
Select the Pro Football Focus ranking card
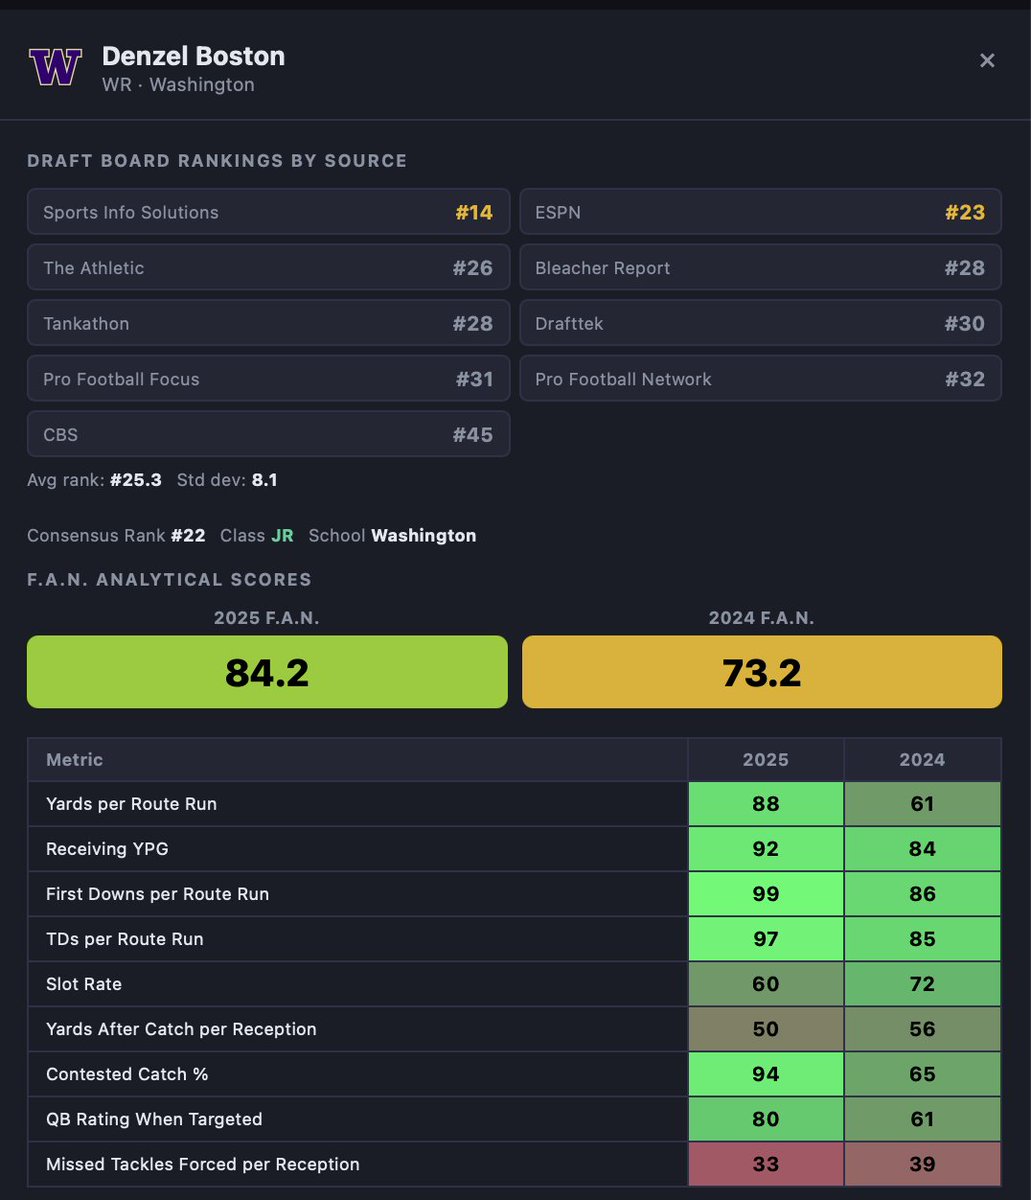[268, 379]
